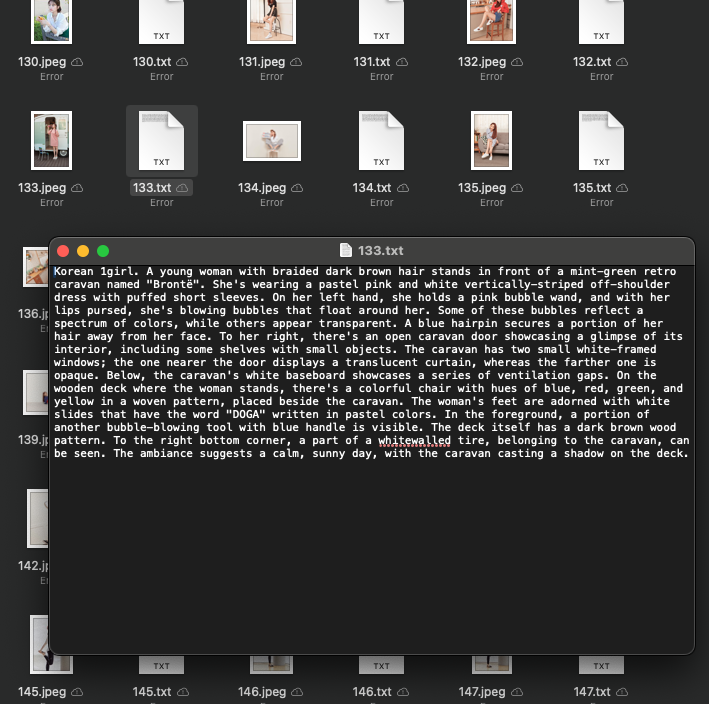Click the underlined word "whitewalled" in the text

[x=414, y=441]
